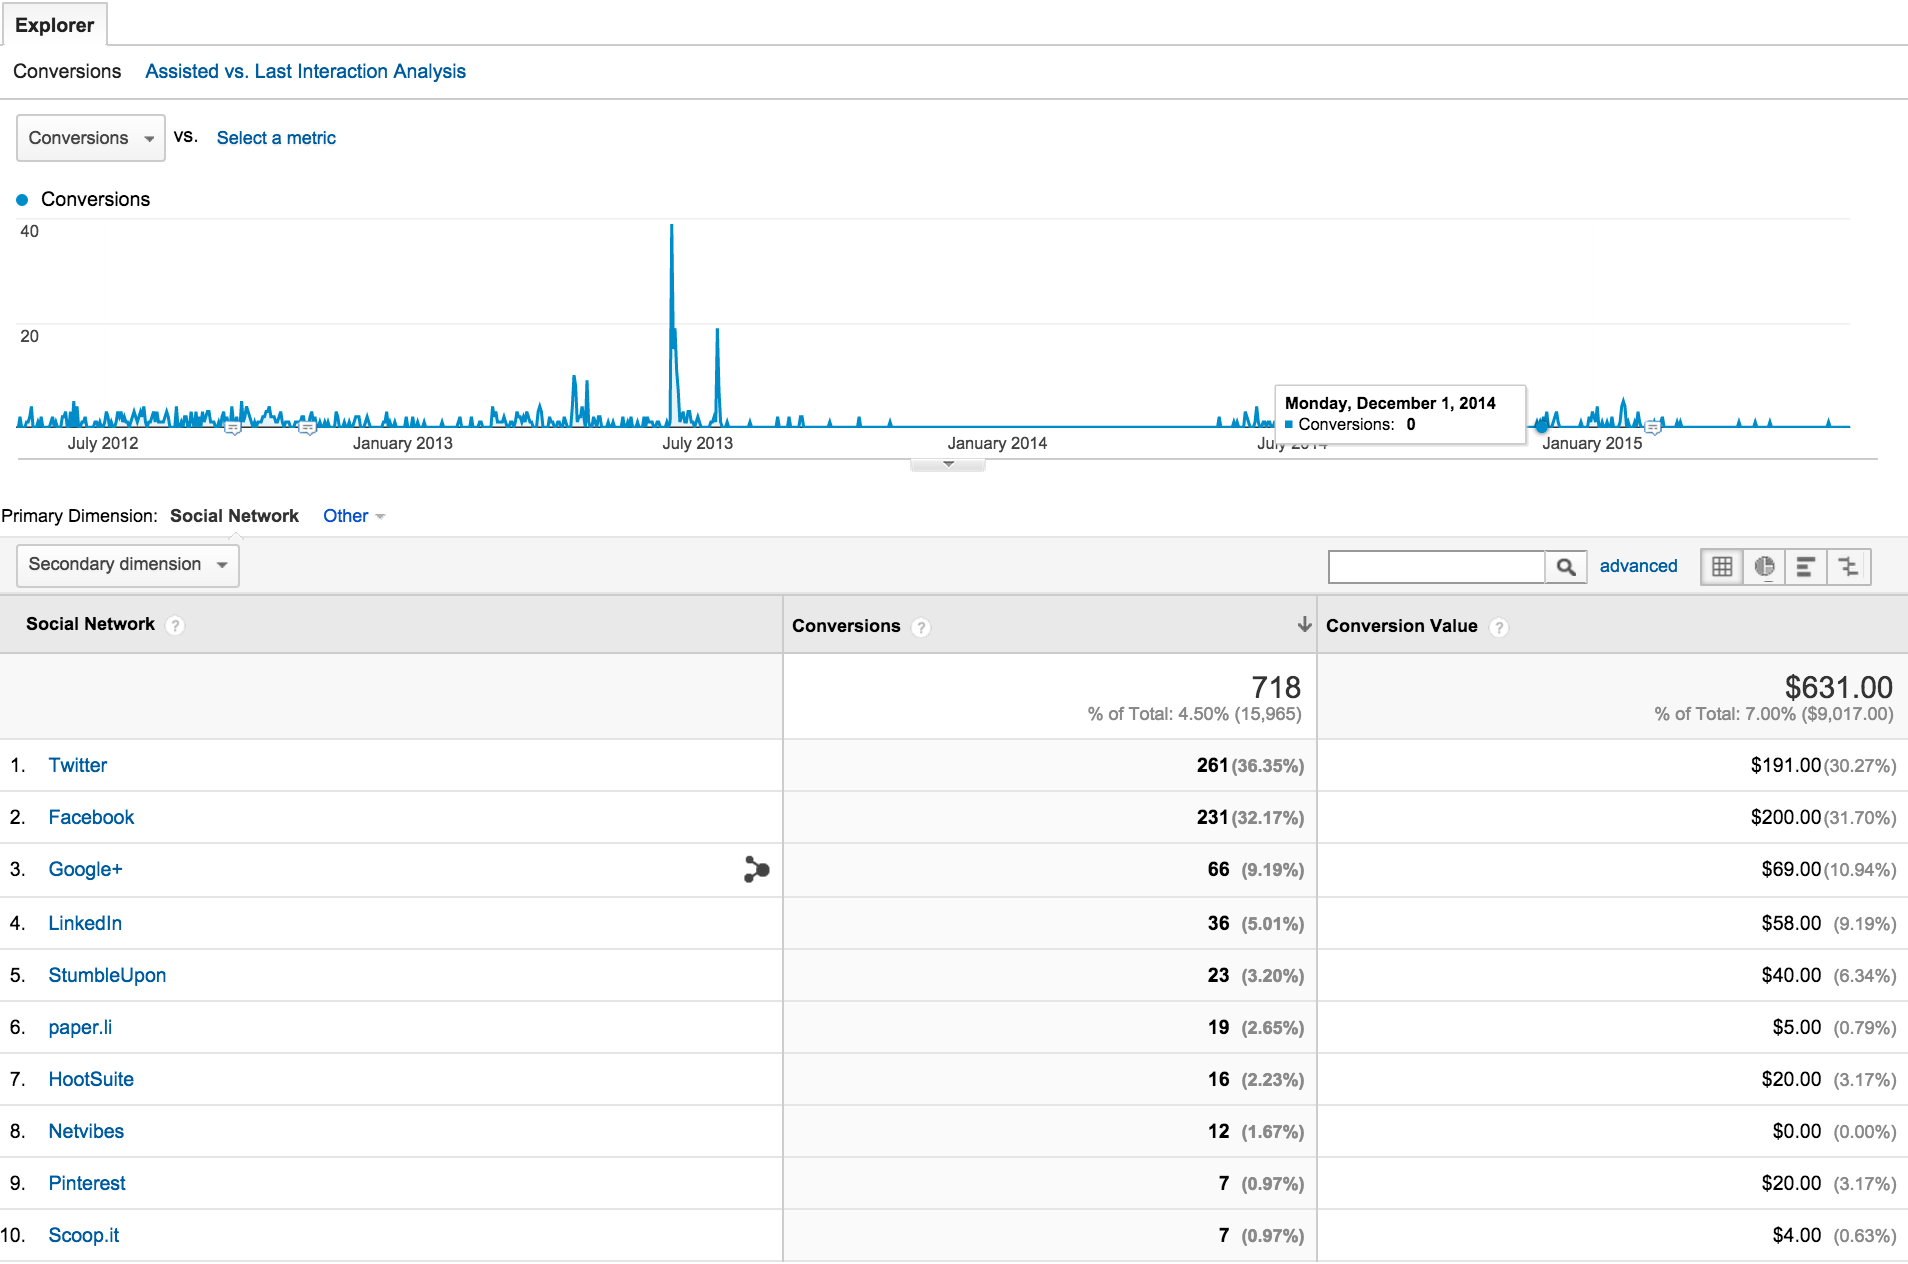1908x1264 pixels.
Task: Switch to data table view icon
Action: [x=1722, y=567]
